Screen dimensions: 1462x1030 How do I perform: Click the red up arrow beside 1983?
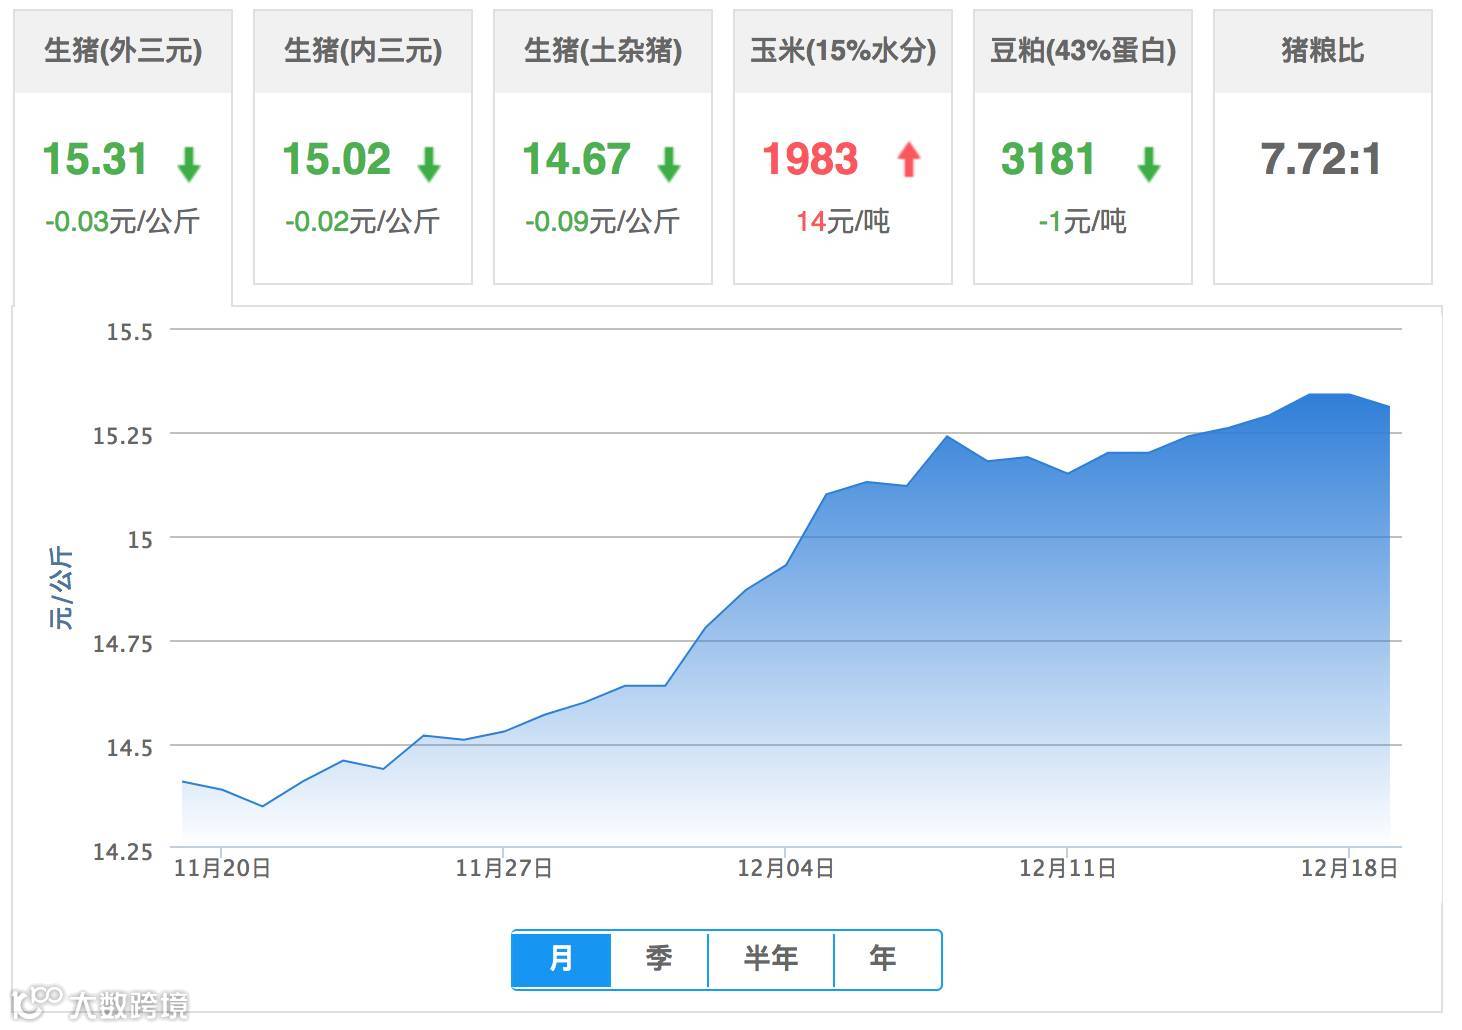(909, 160)
